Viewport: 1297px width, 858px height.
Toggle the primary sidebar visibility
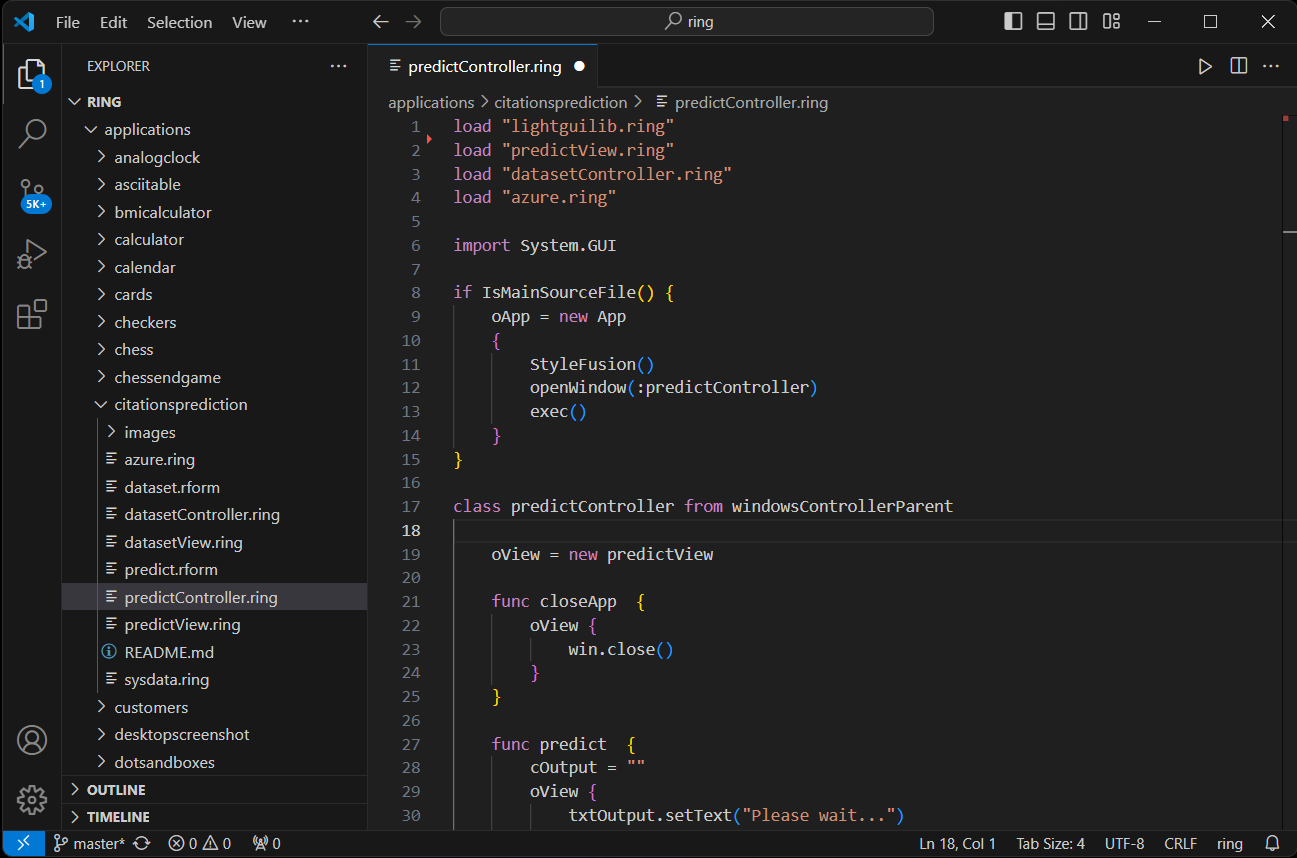pyautogui.click(x=1012, y=21)
